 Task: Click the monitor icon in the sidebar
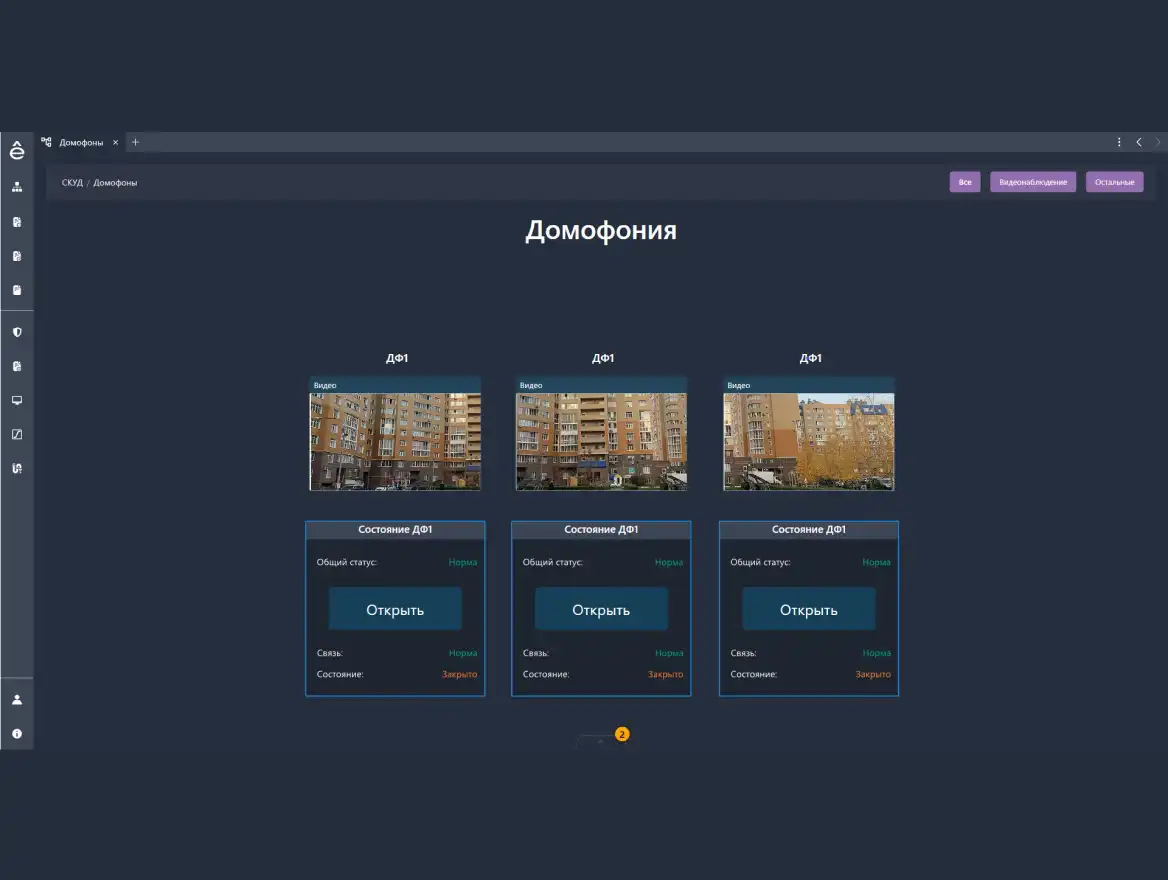pyautogui.click(x=16, y=400)
